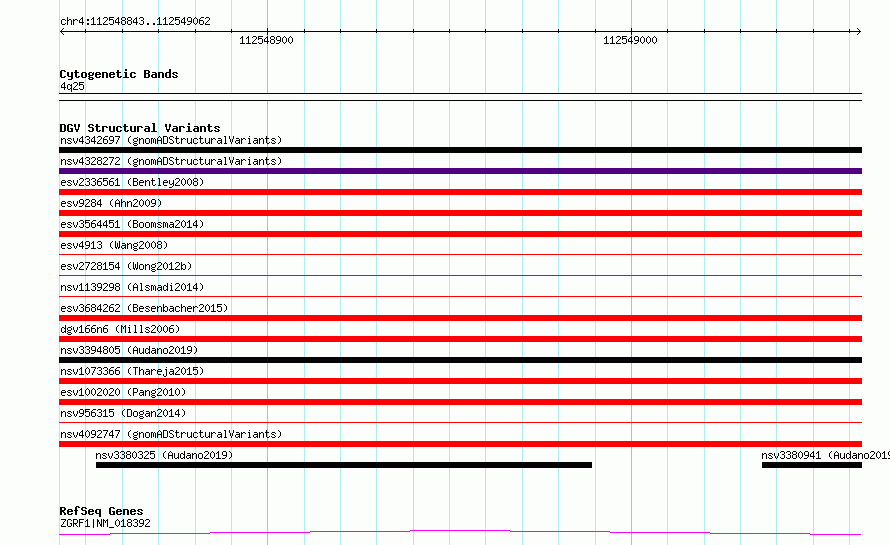Click the black bar for nsv3380325
The image size is (890, 545).
(x=344, y=465)
